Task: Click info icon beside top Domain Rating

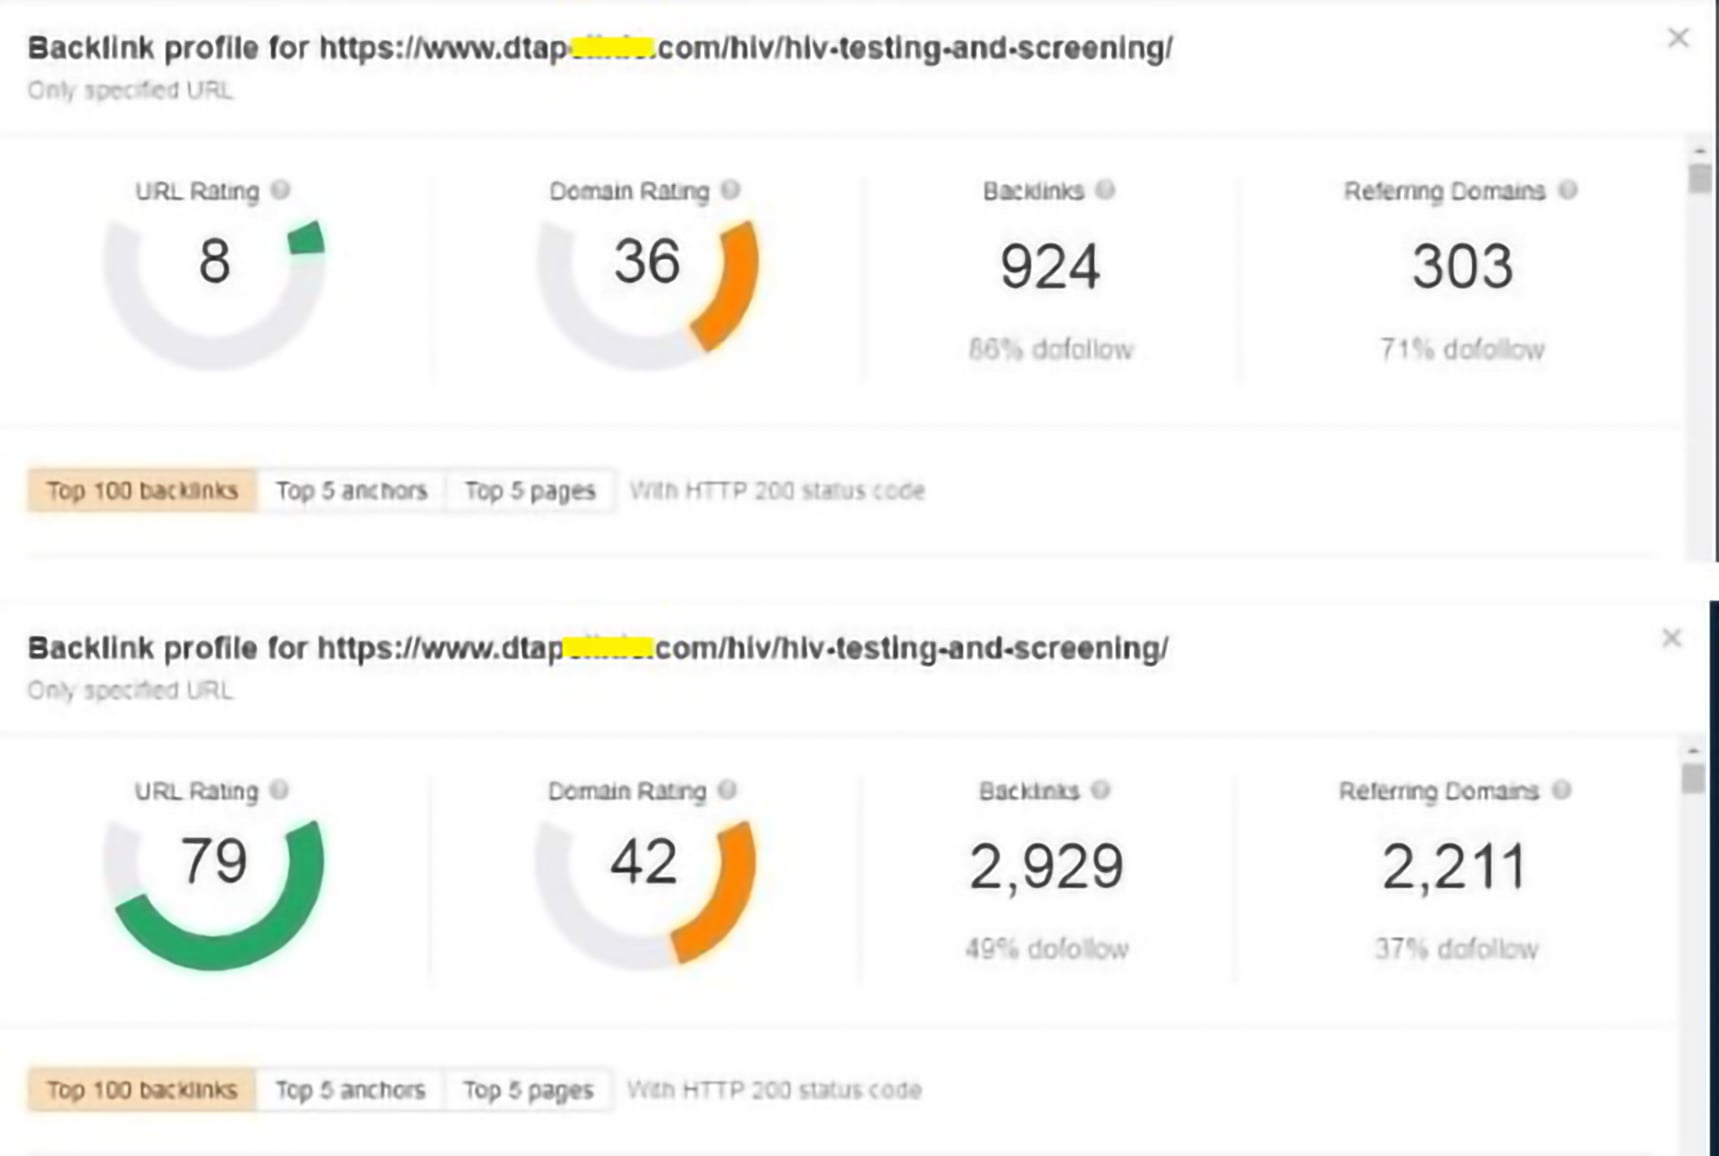Action: (x=731, y=190)
